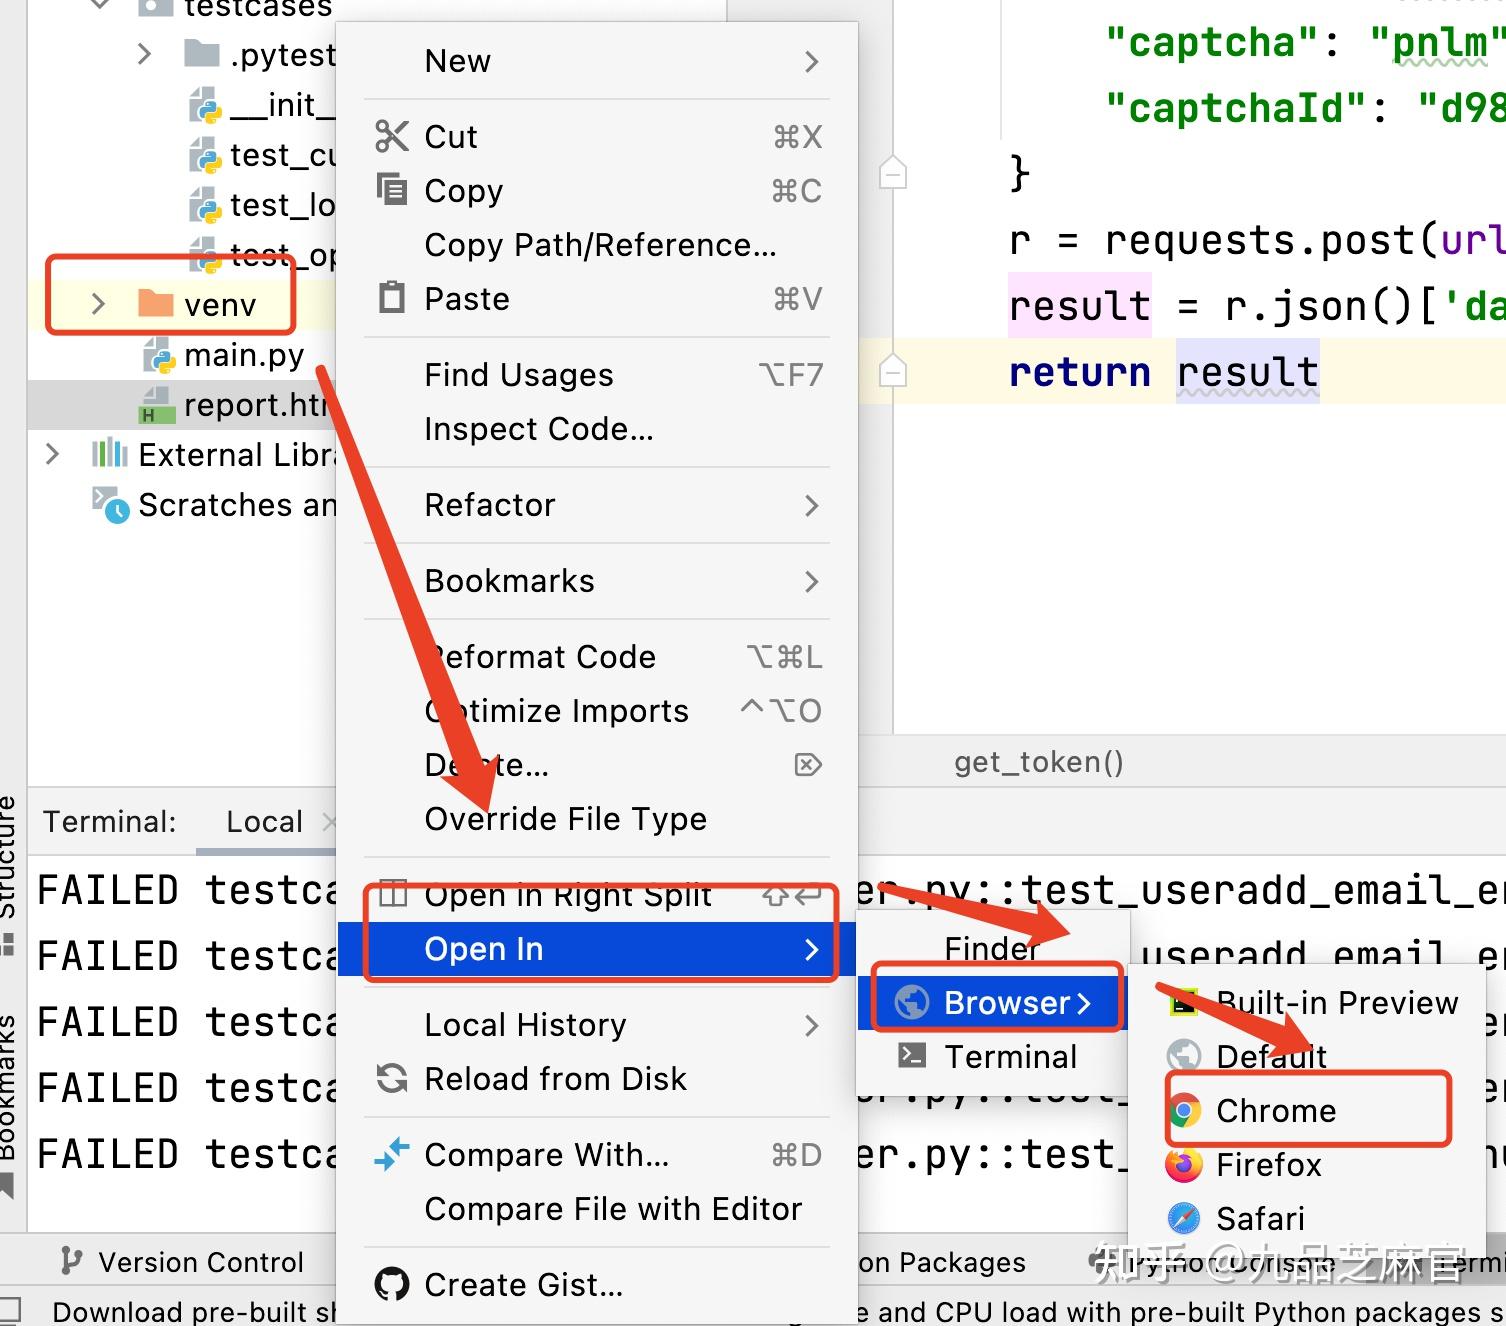This screenshot has width=1506, height=1326.
Task: Toggle fold marker beside closing brace line
Action: pyautogui.click(x=892, y=173)
